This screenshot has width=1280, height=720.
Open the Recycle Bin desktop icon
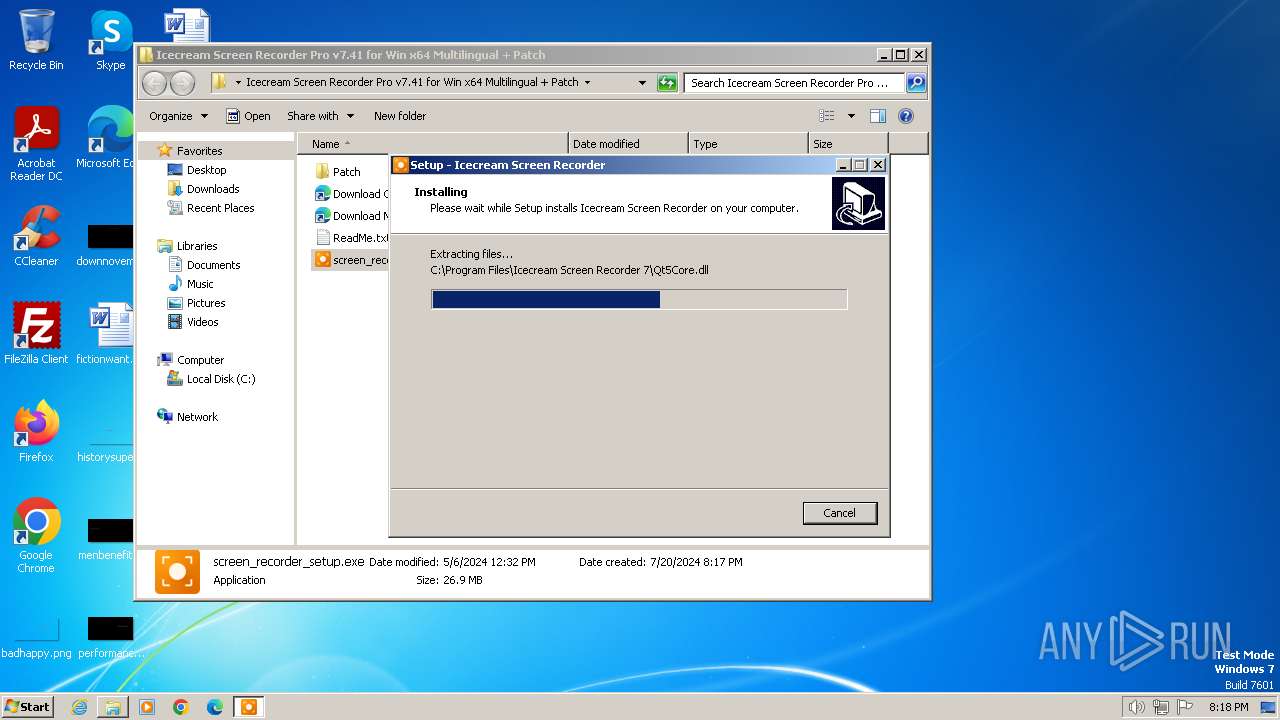(36, 40)
